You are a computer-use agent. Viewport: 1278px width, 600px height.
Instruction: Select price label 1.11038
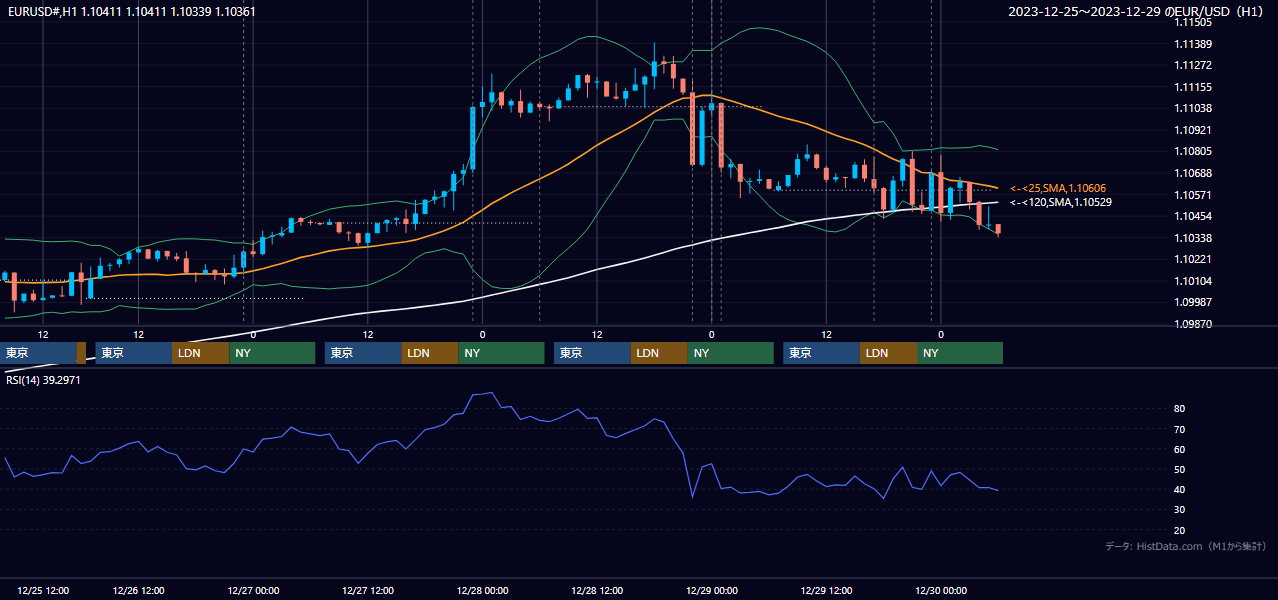coord(1193,108)
